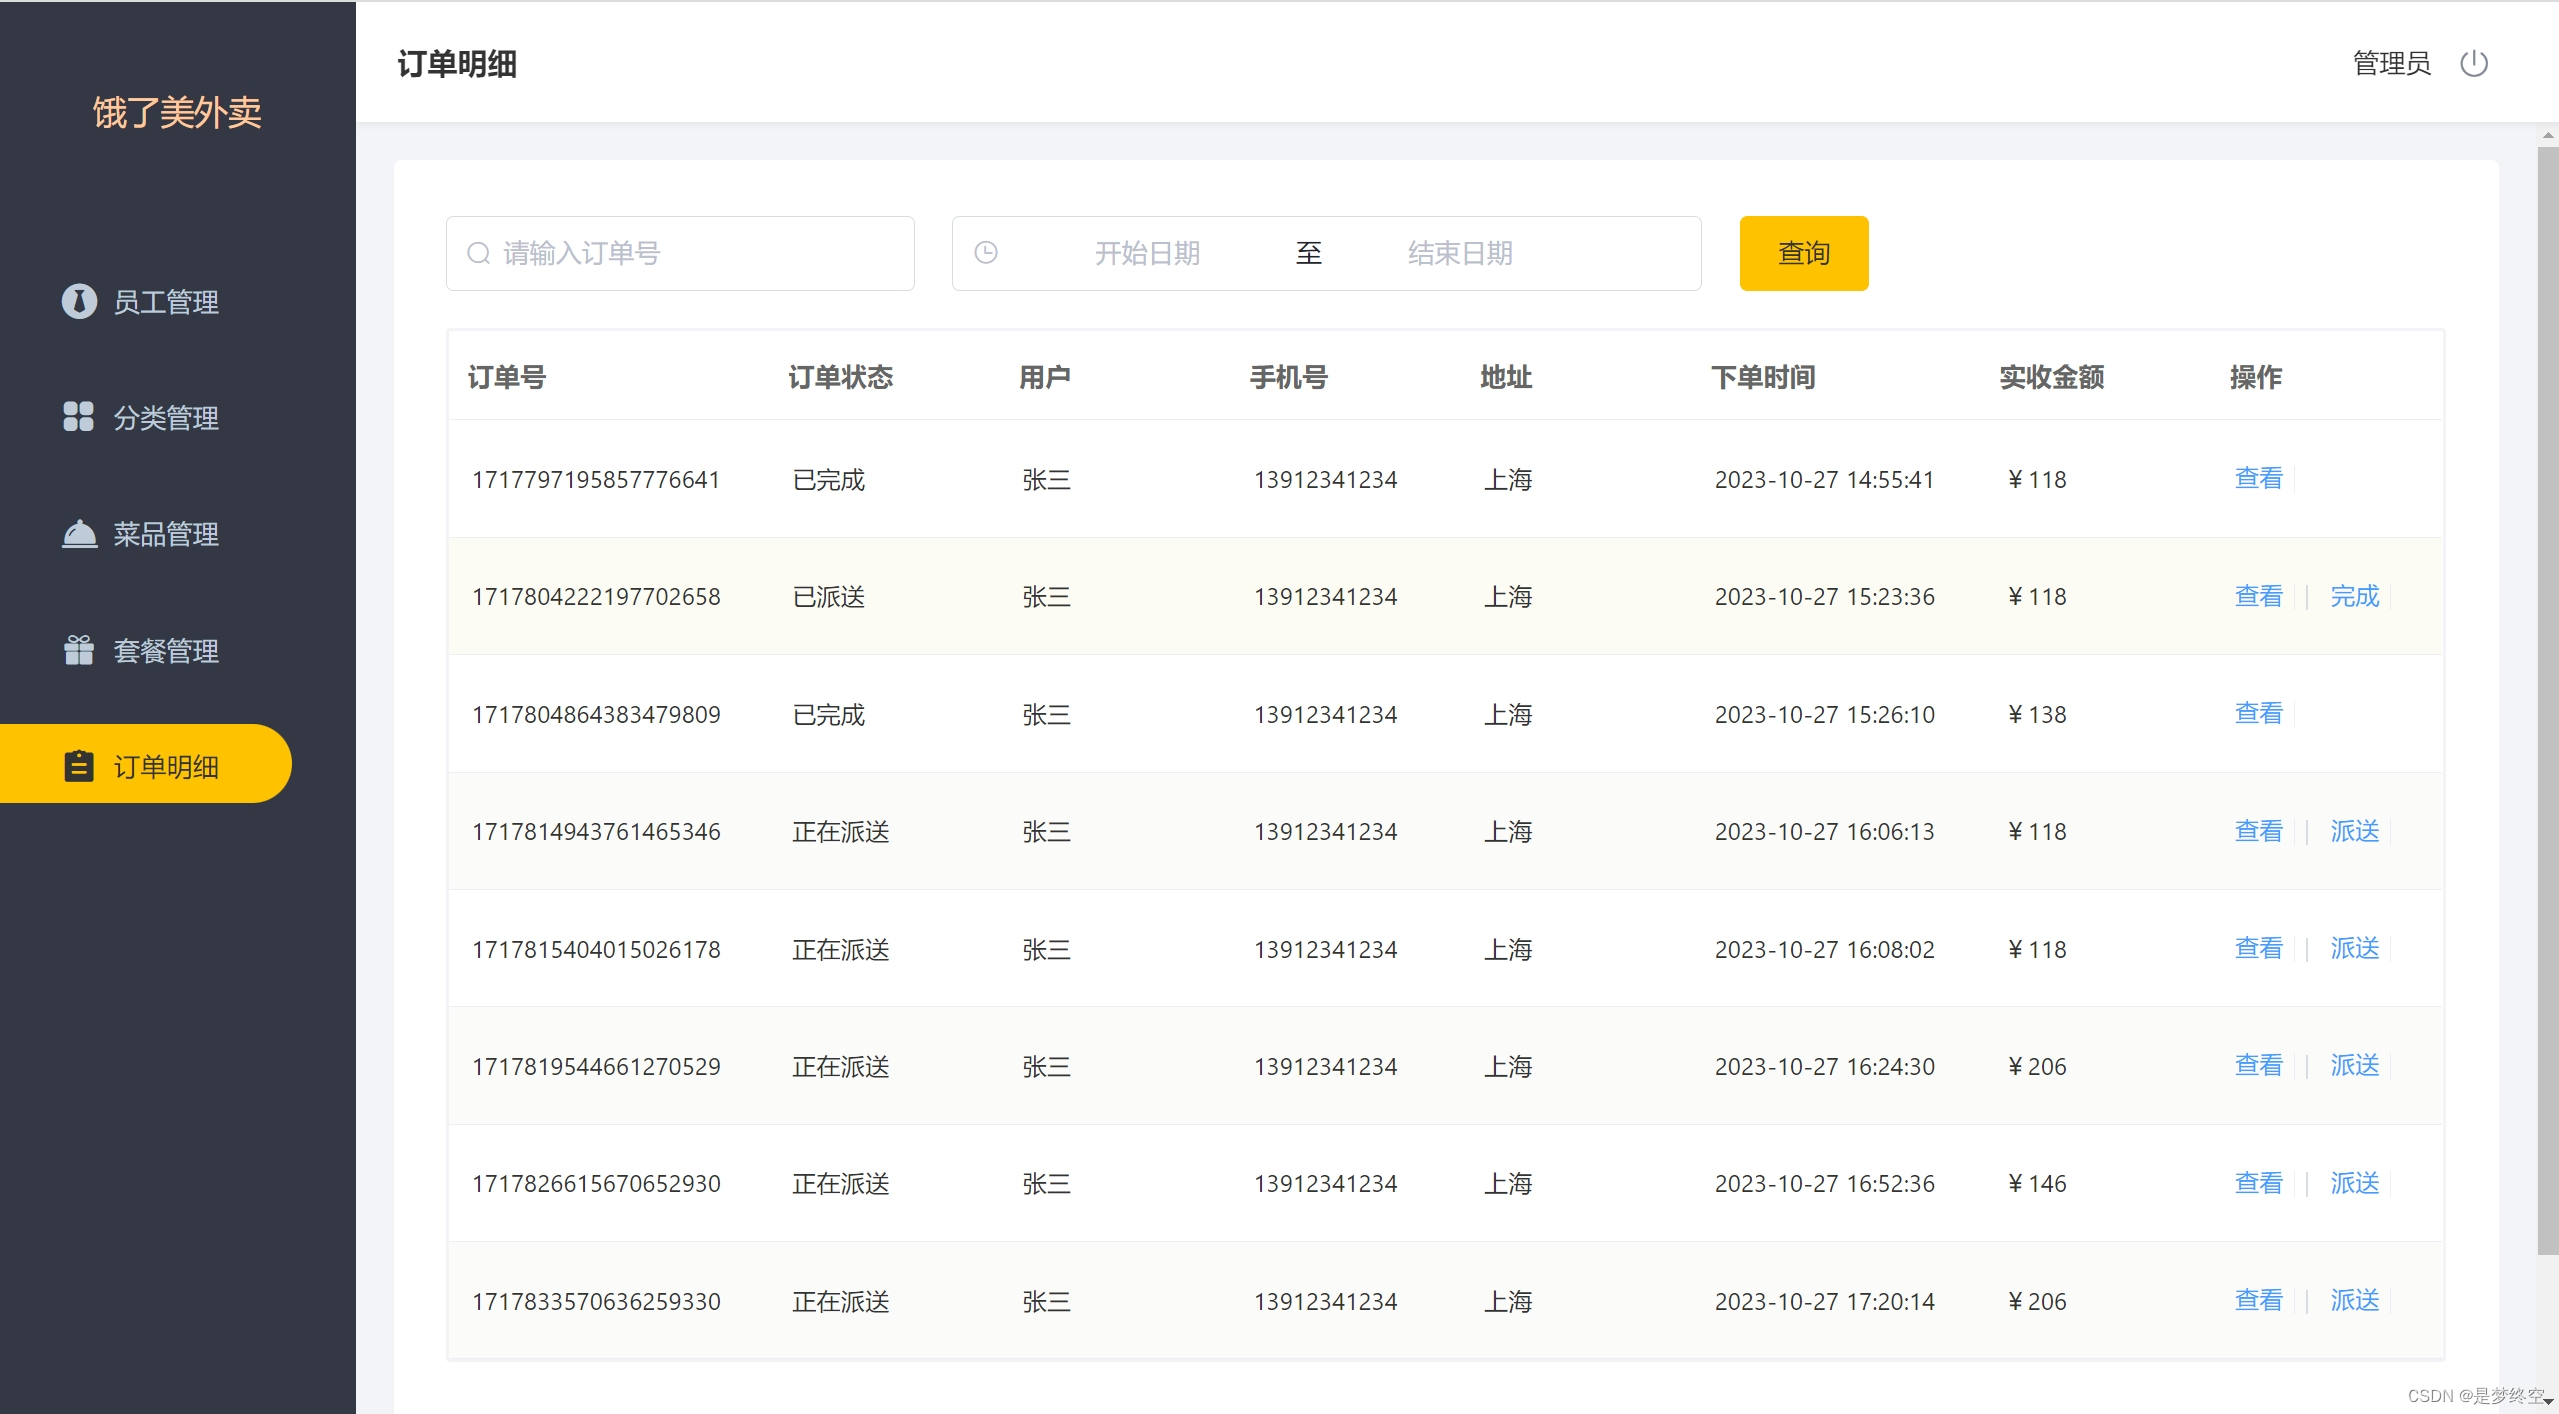View order 1717804222197702658
The image size is (2559, 1414).
[x=2259, y=596]
